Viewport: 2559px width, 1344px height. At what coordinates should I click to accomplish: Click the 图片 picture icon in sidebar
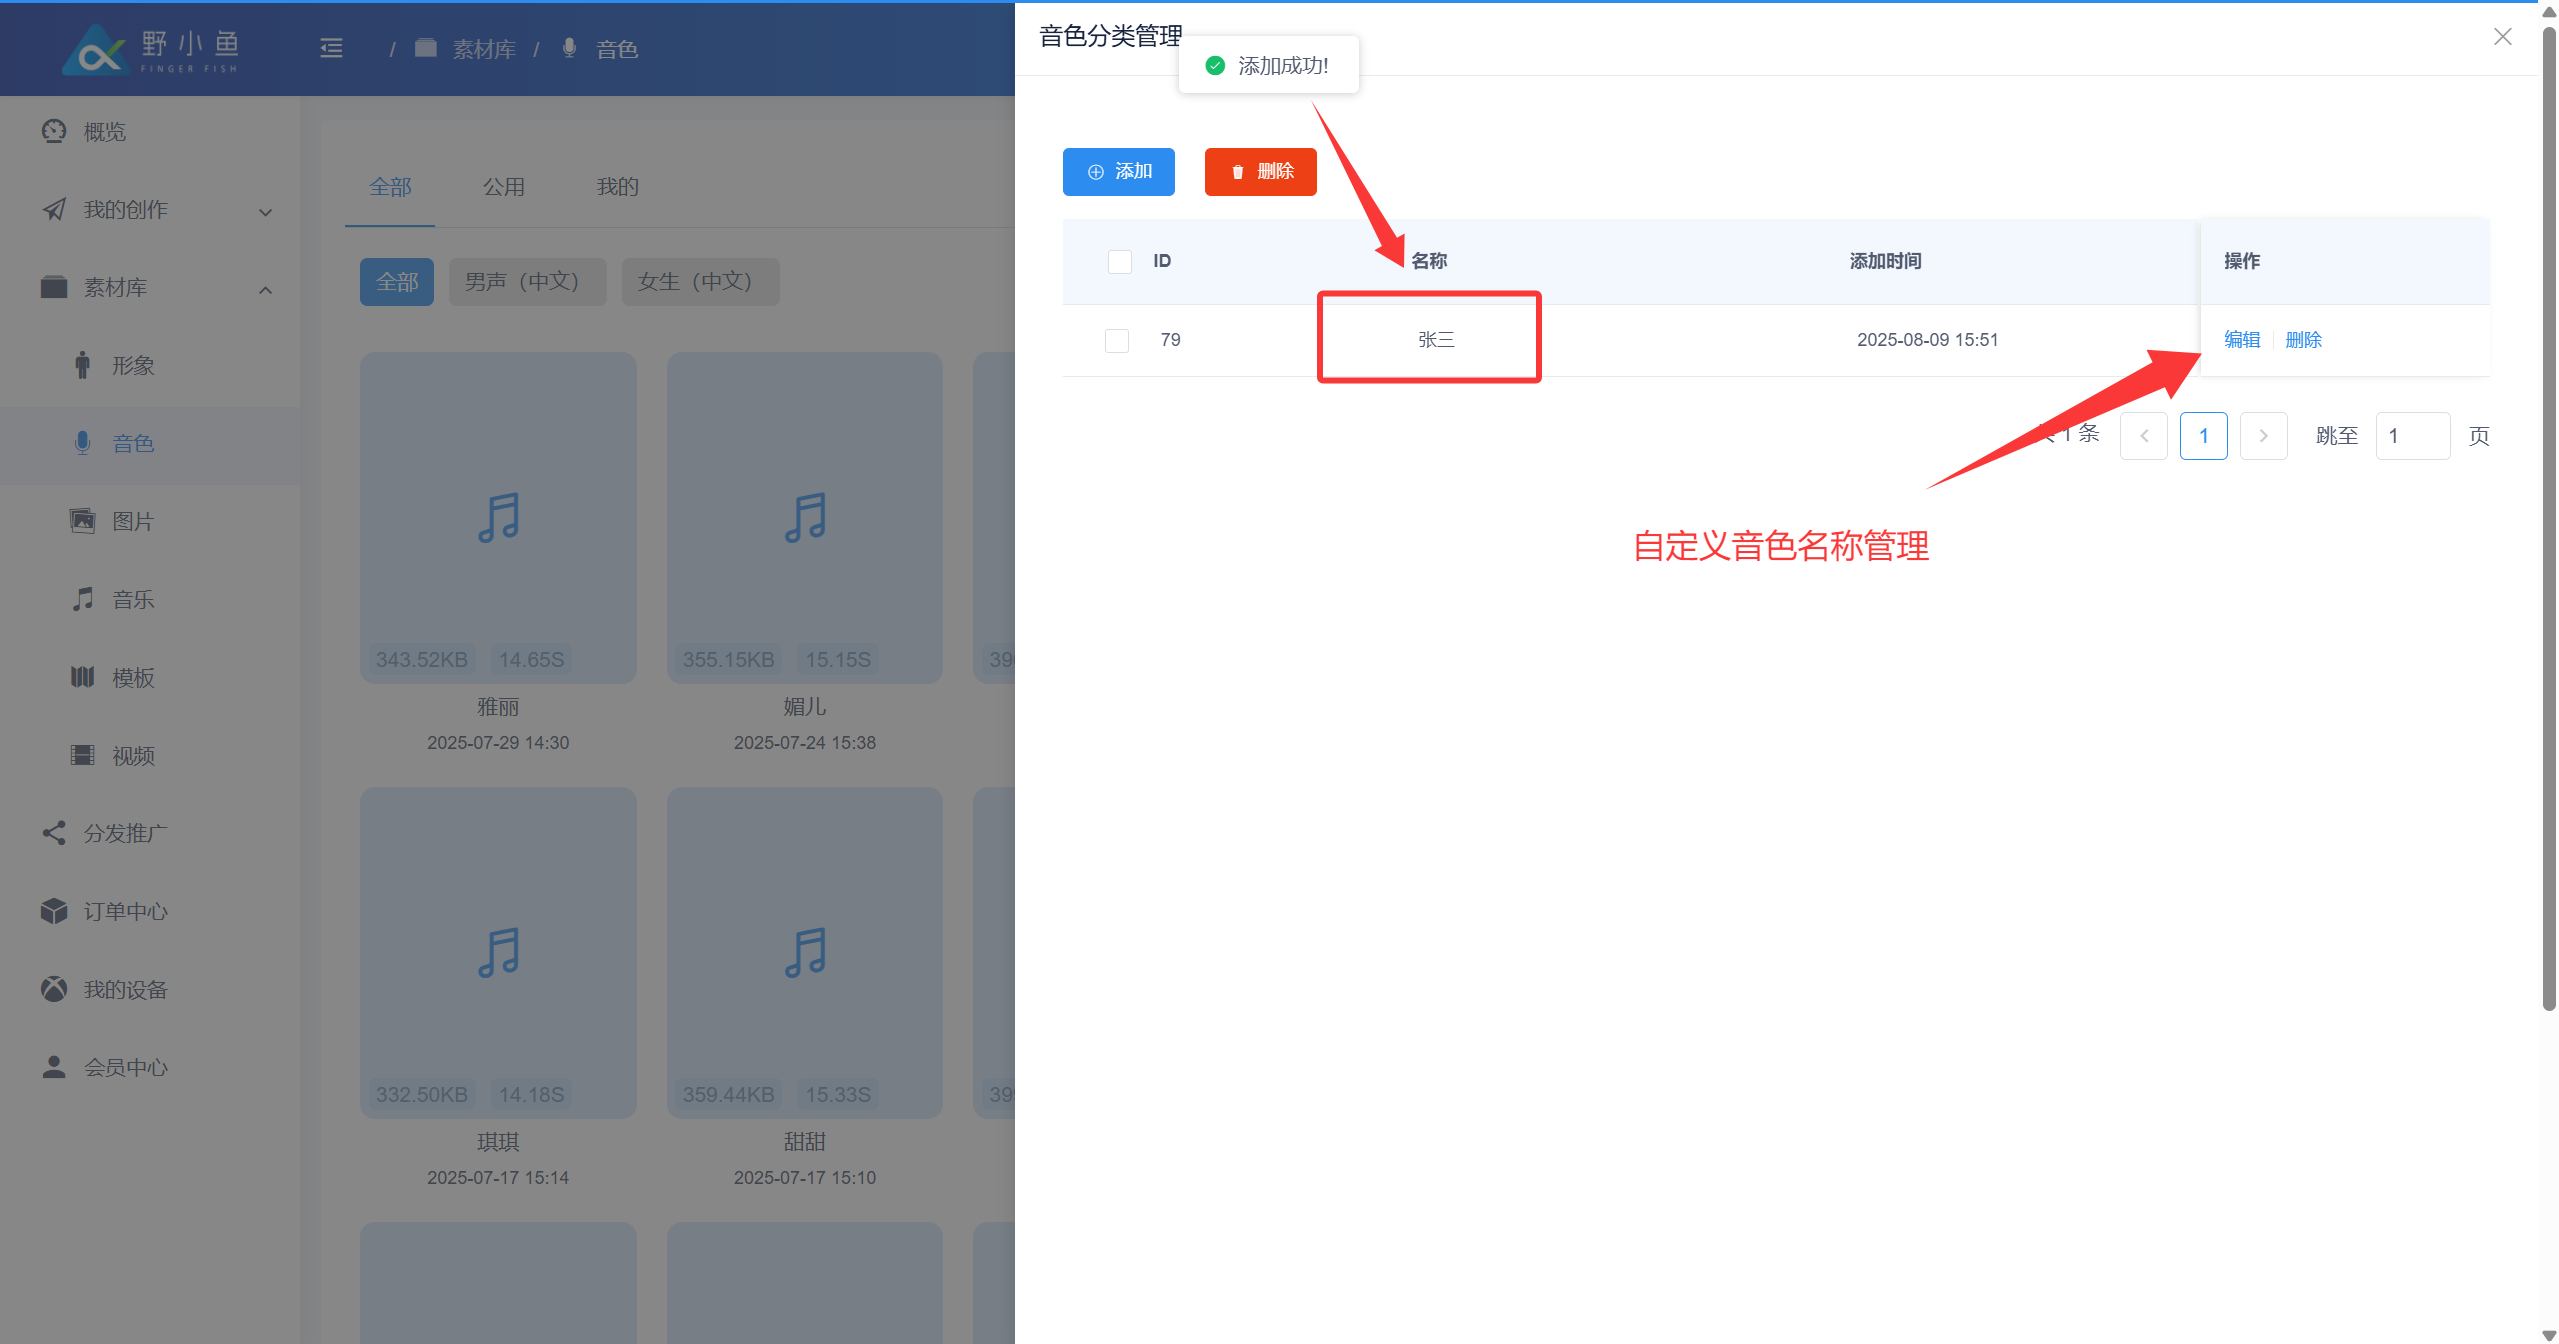click(82, 521)
